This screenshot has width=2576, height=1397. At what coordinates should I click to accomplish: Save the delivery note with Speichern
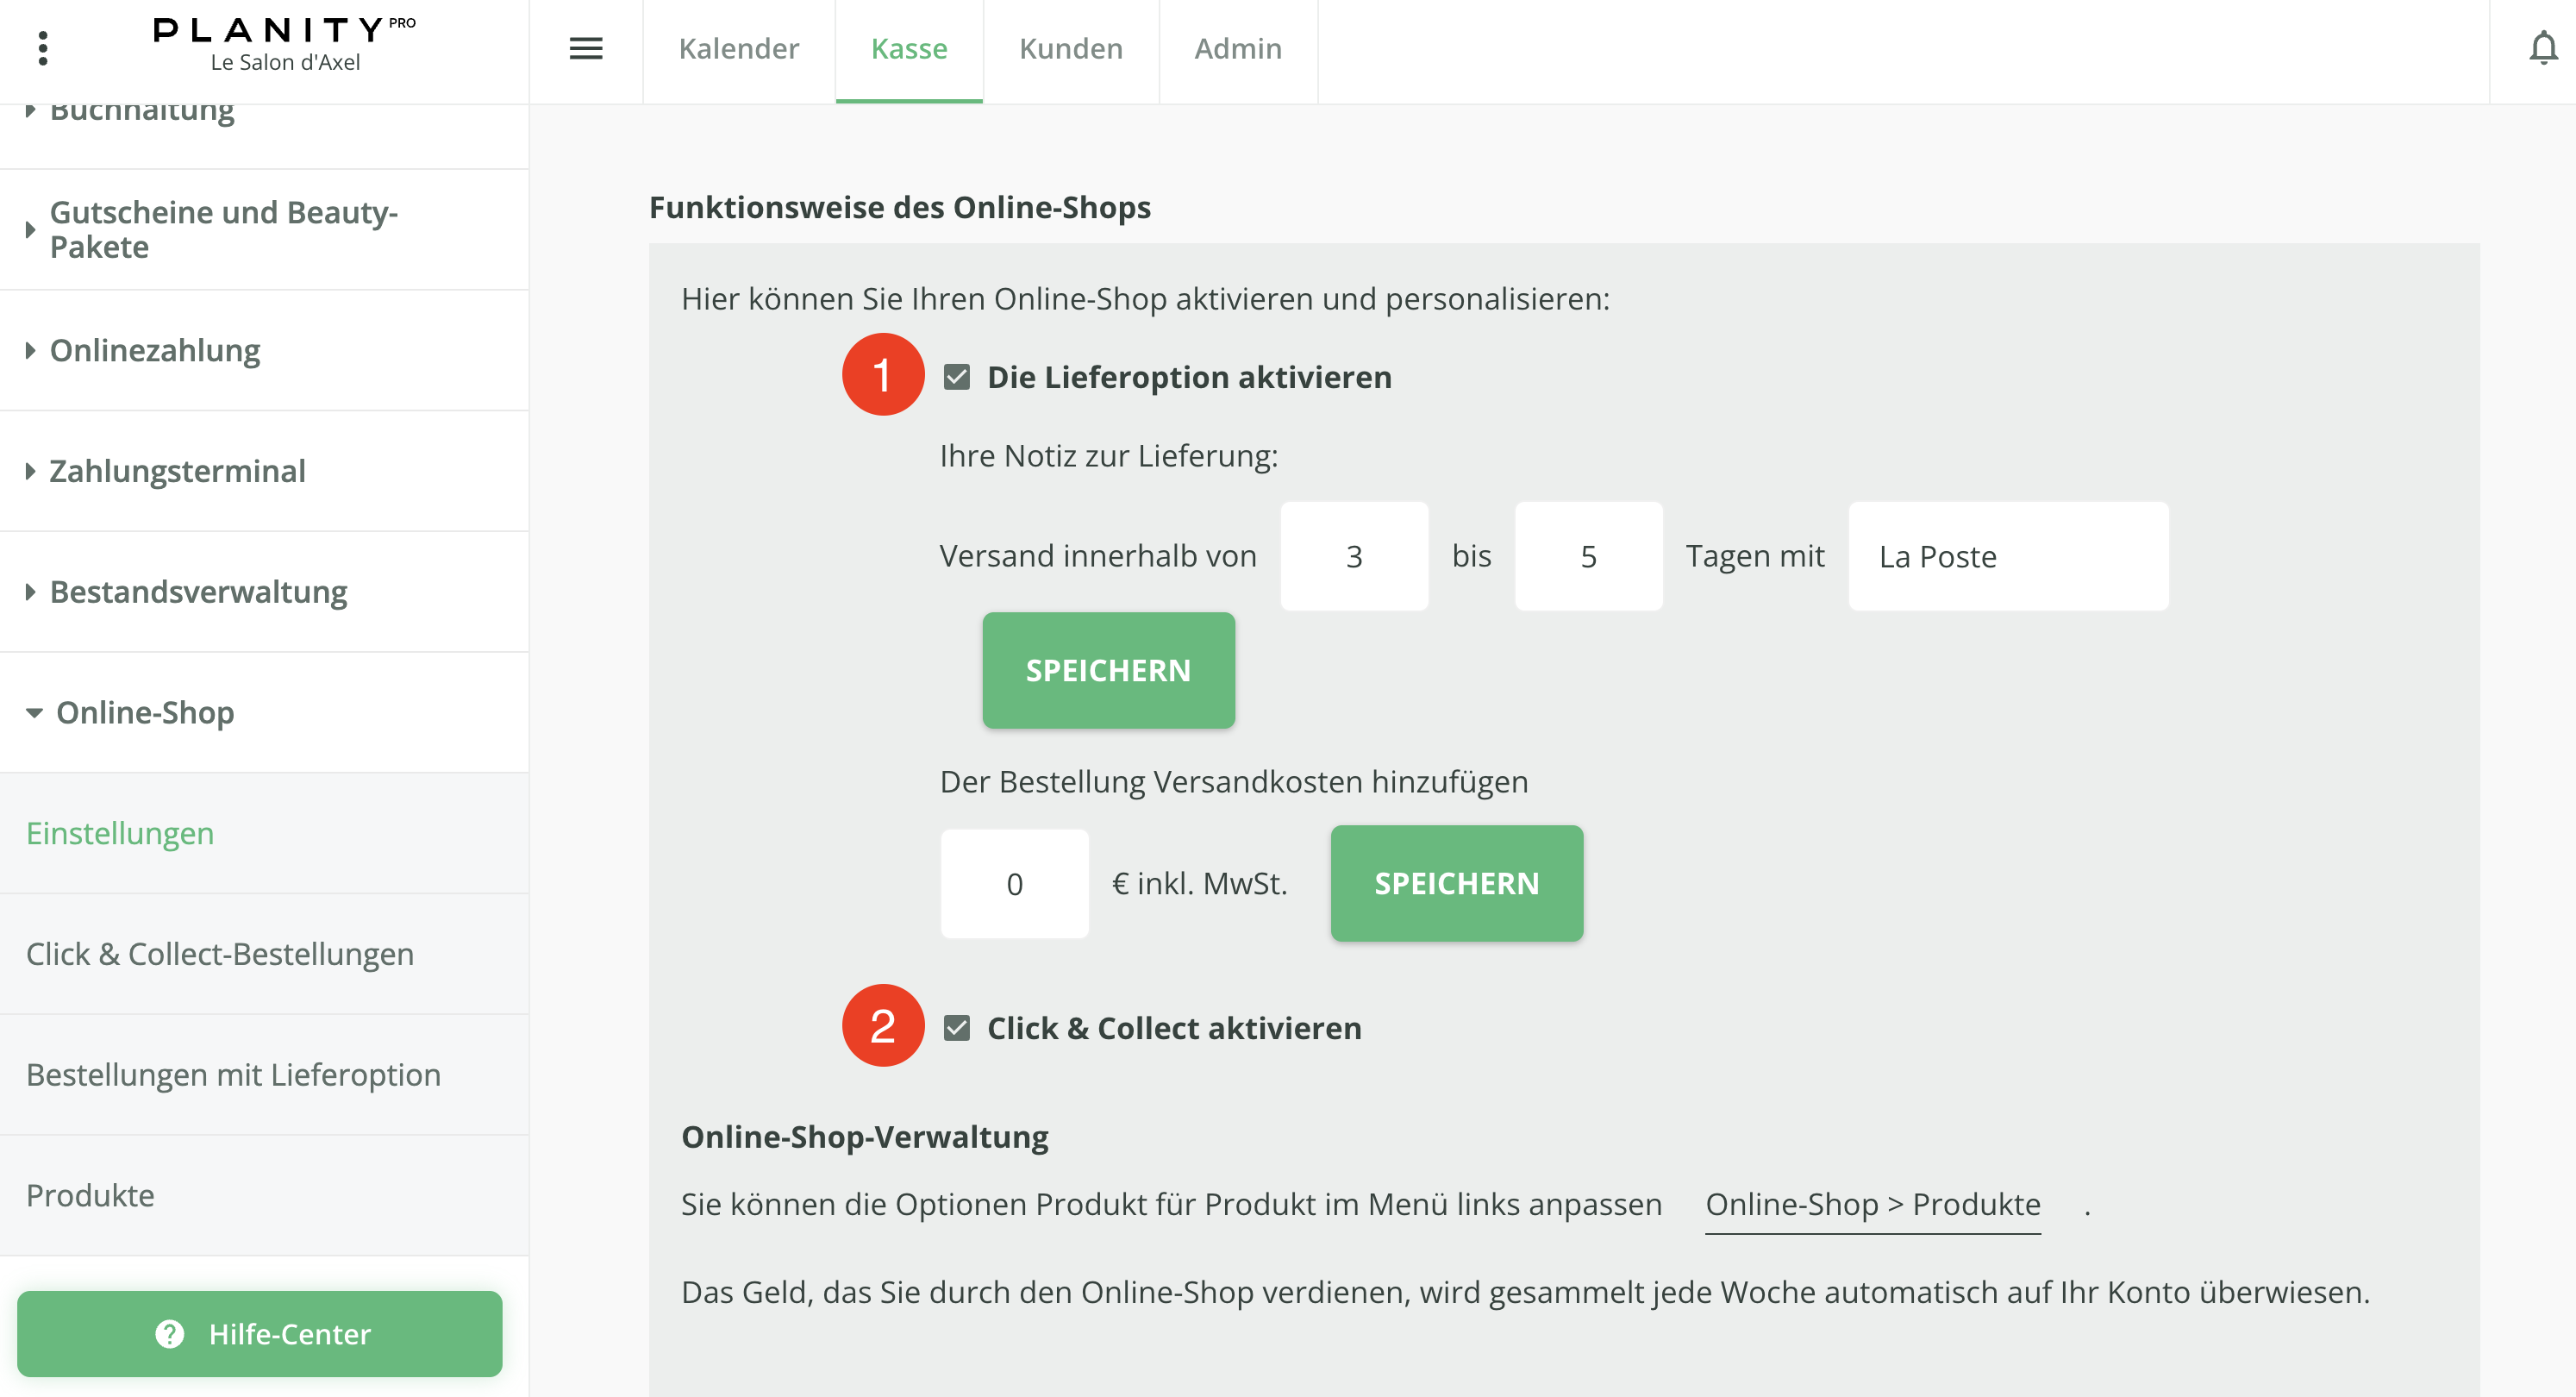1108,670
